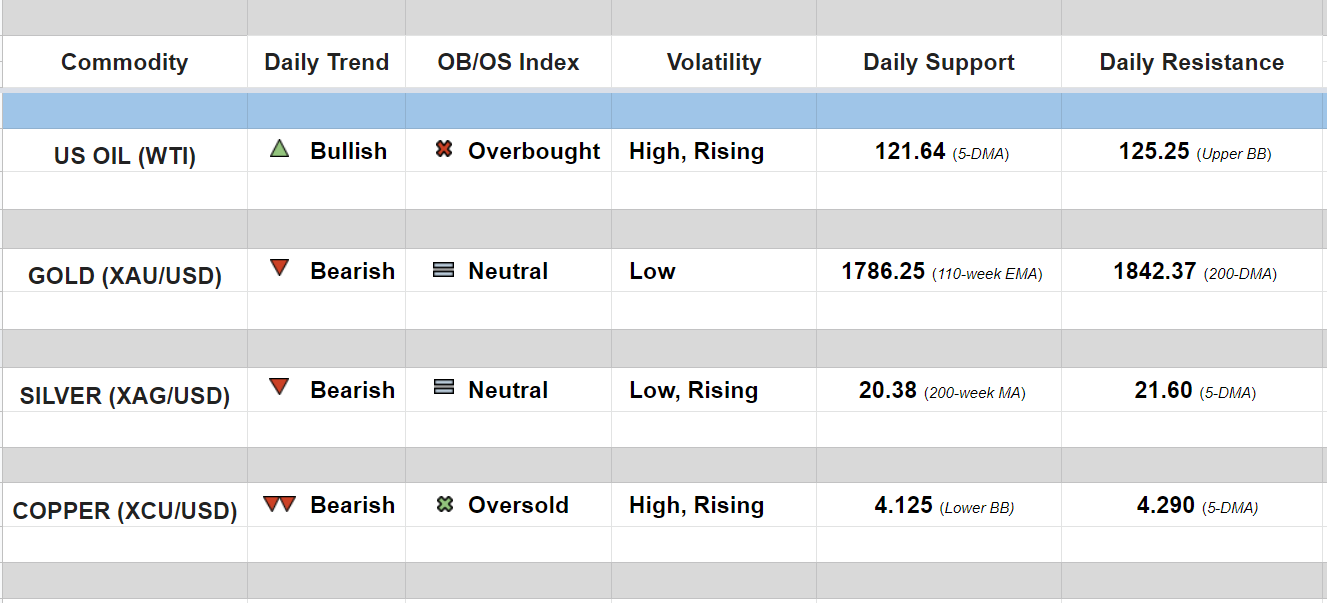Select Gold daily support value 1786.25

pos(883,271)
